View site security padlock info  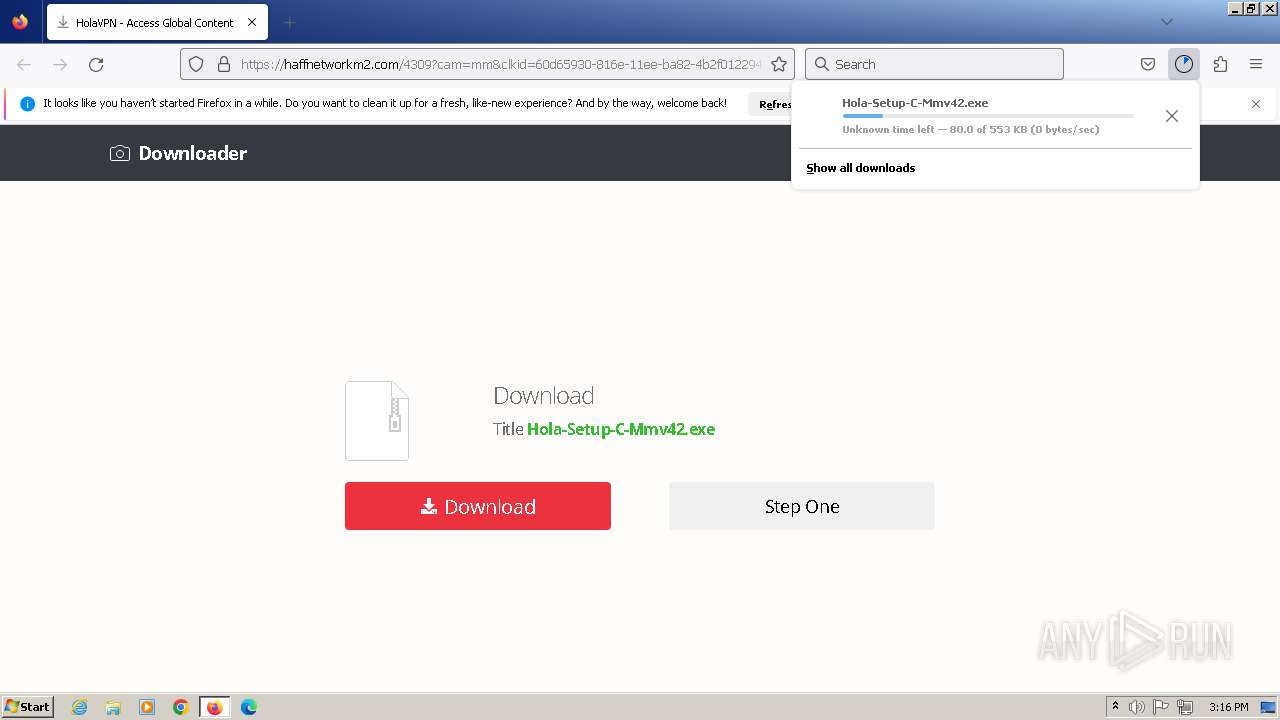pos(224,64)
